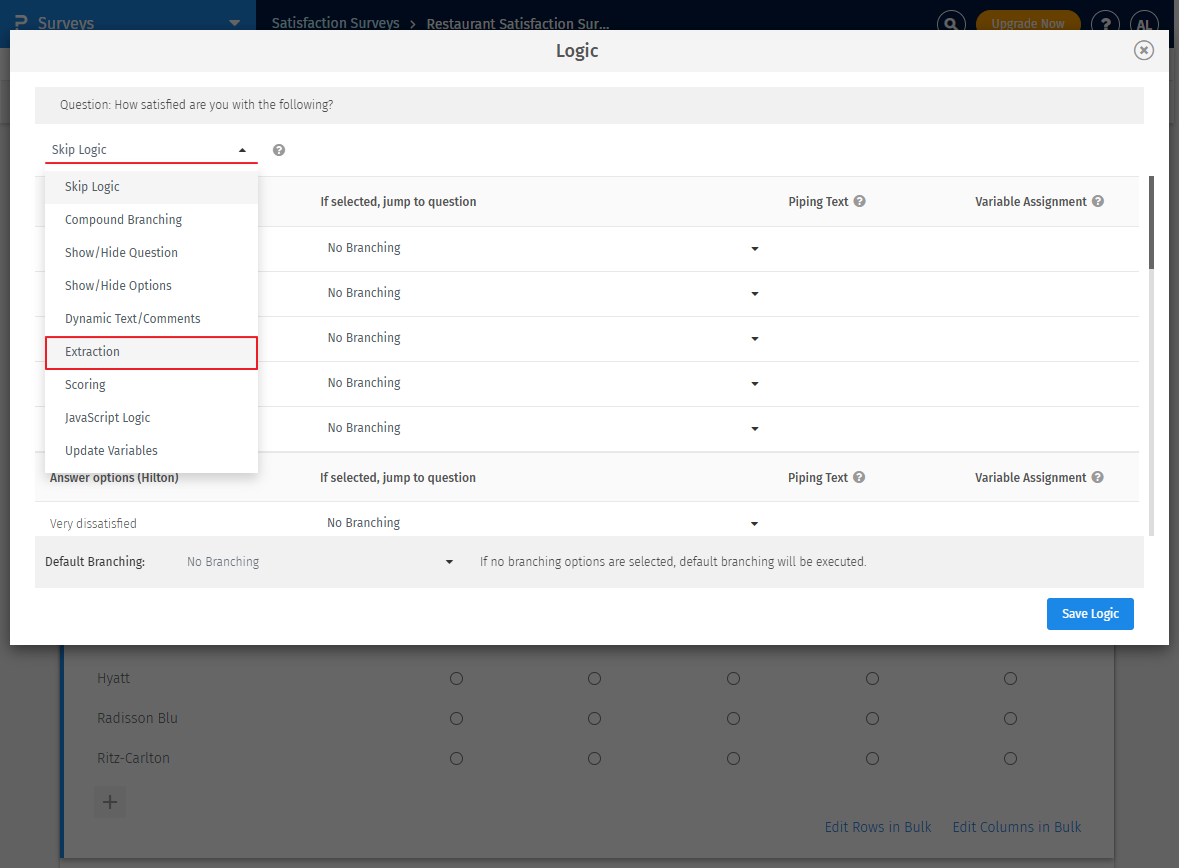Collapse the Skip Logic type dropdown
Screen dimensions: 1179x868
pyautogui.click(x=244, y=149)
